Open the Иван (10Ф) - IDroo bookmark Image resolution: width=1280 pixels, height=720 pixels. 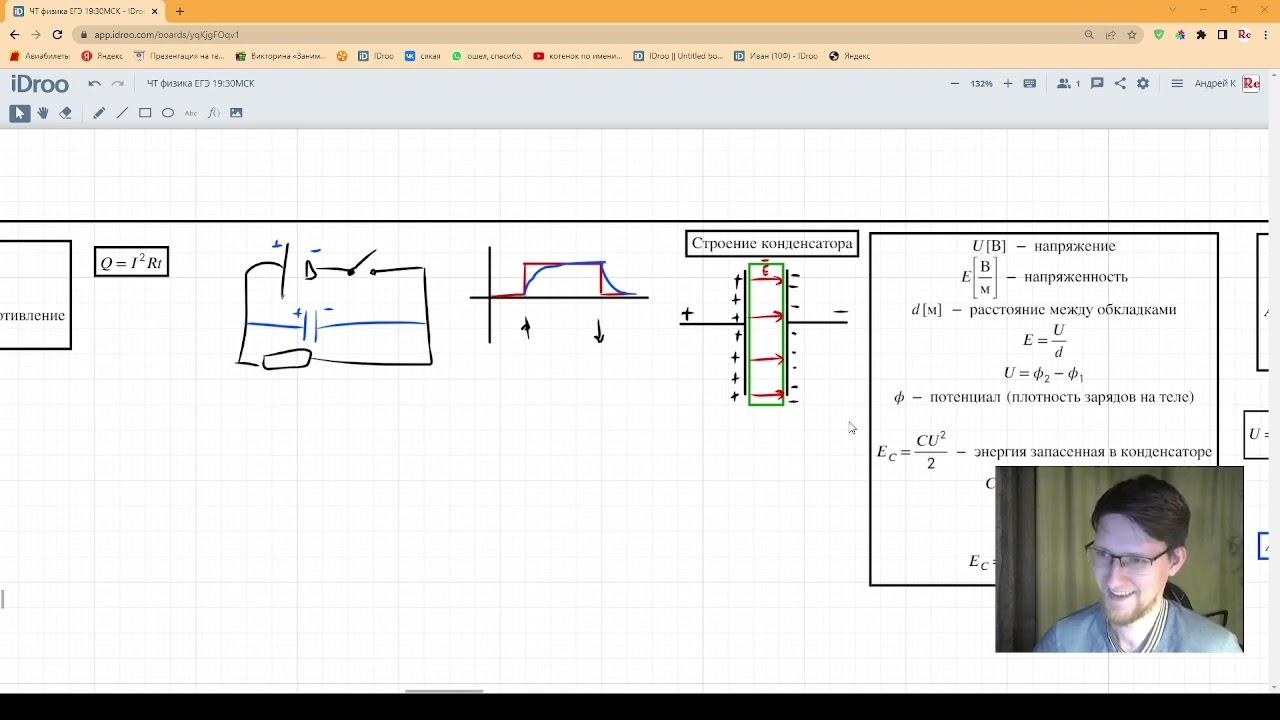pyautogui.click(x=776, y=56)
